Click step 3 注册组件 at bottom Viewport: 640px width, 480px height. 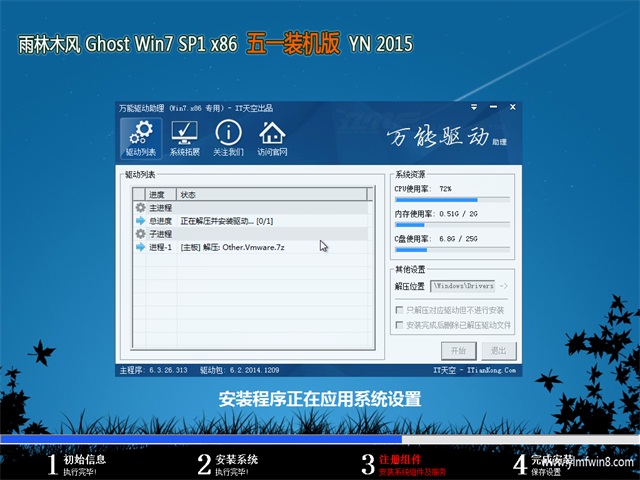click(404, 464)
